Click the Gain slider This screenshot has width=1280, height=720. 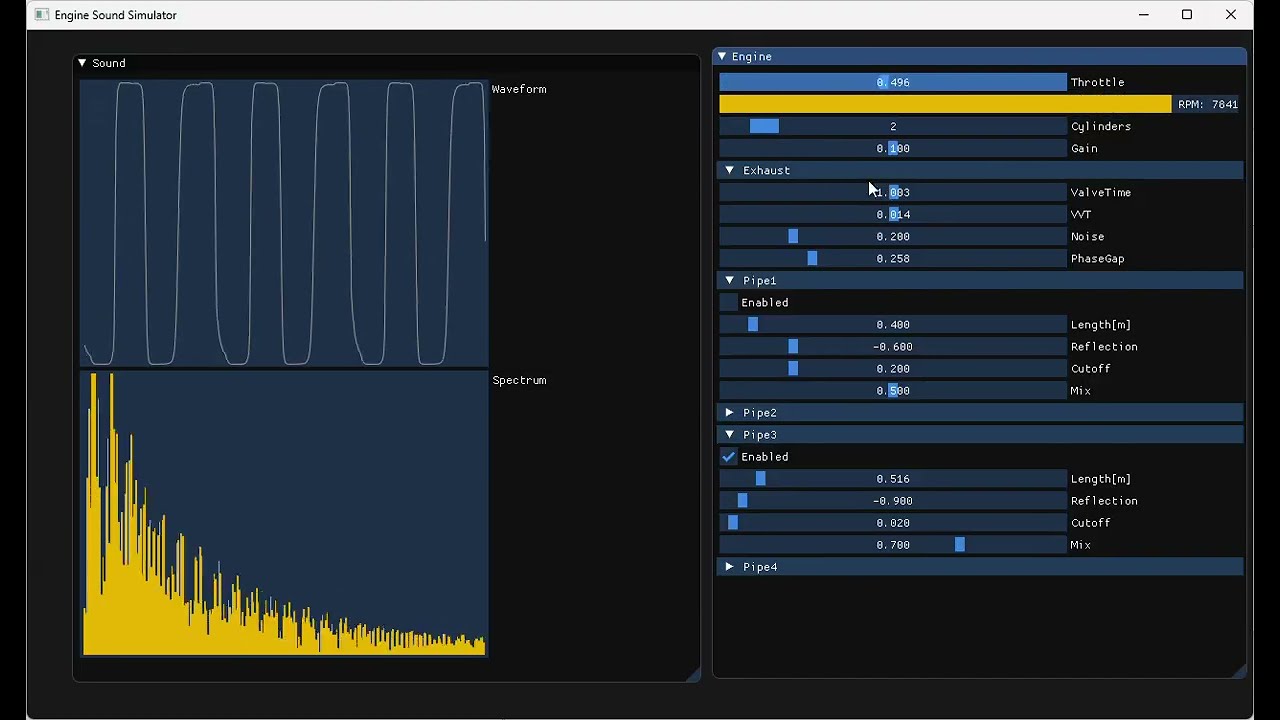(893, 148)
